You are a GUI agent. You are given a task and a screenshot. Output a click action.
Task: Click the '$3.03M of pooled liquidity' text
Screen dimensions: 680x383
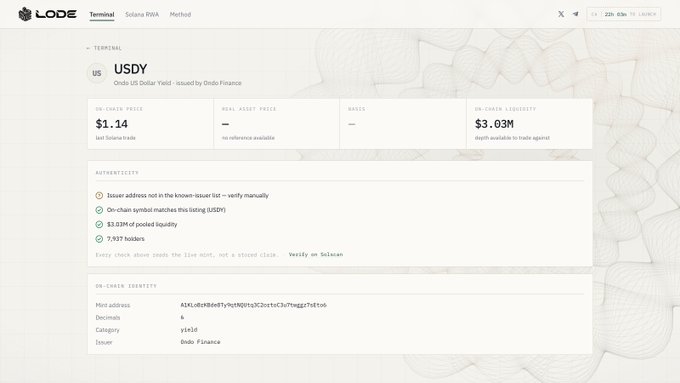(x=142, y=224)
